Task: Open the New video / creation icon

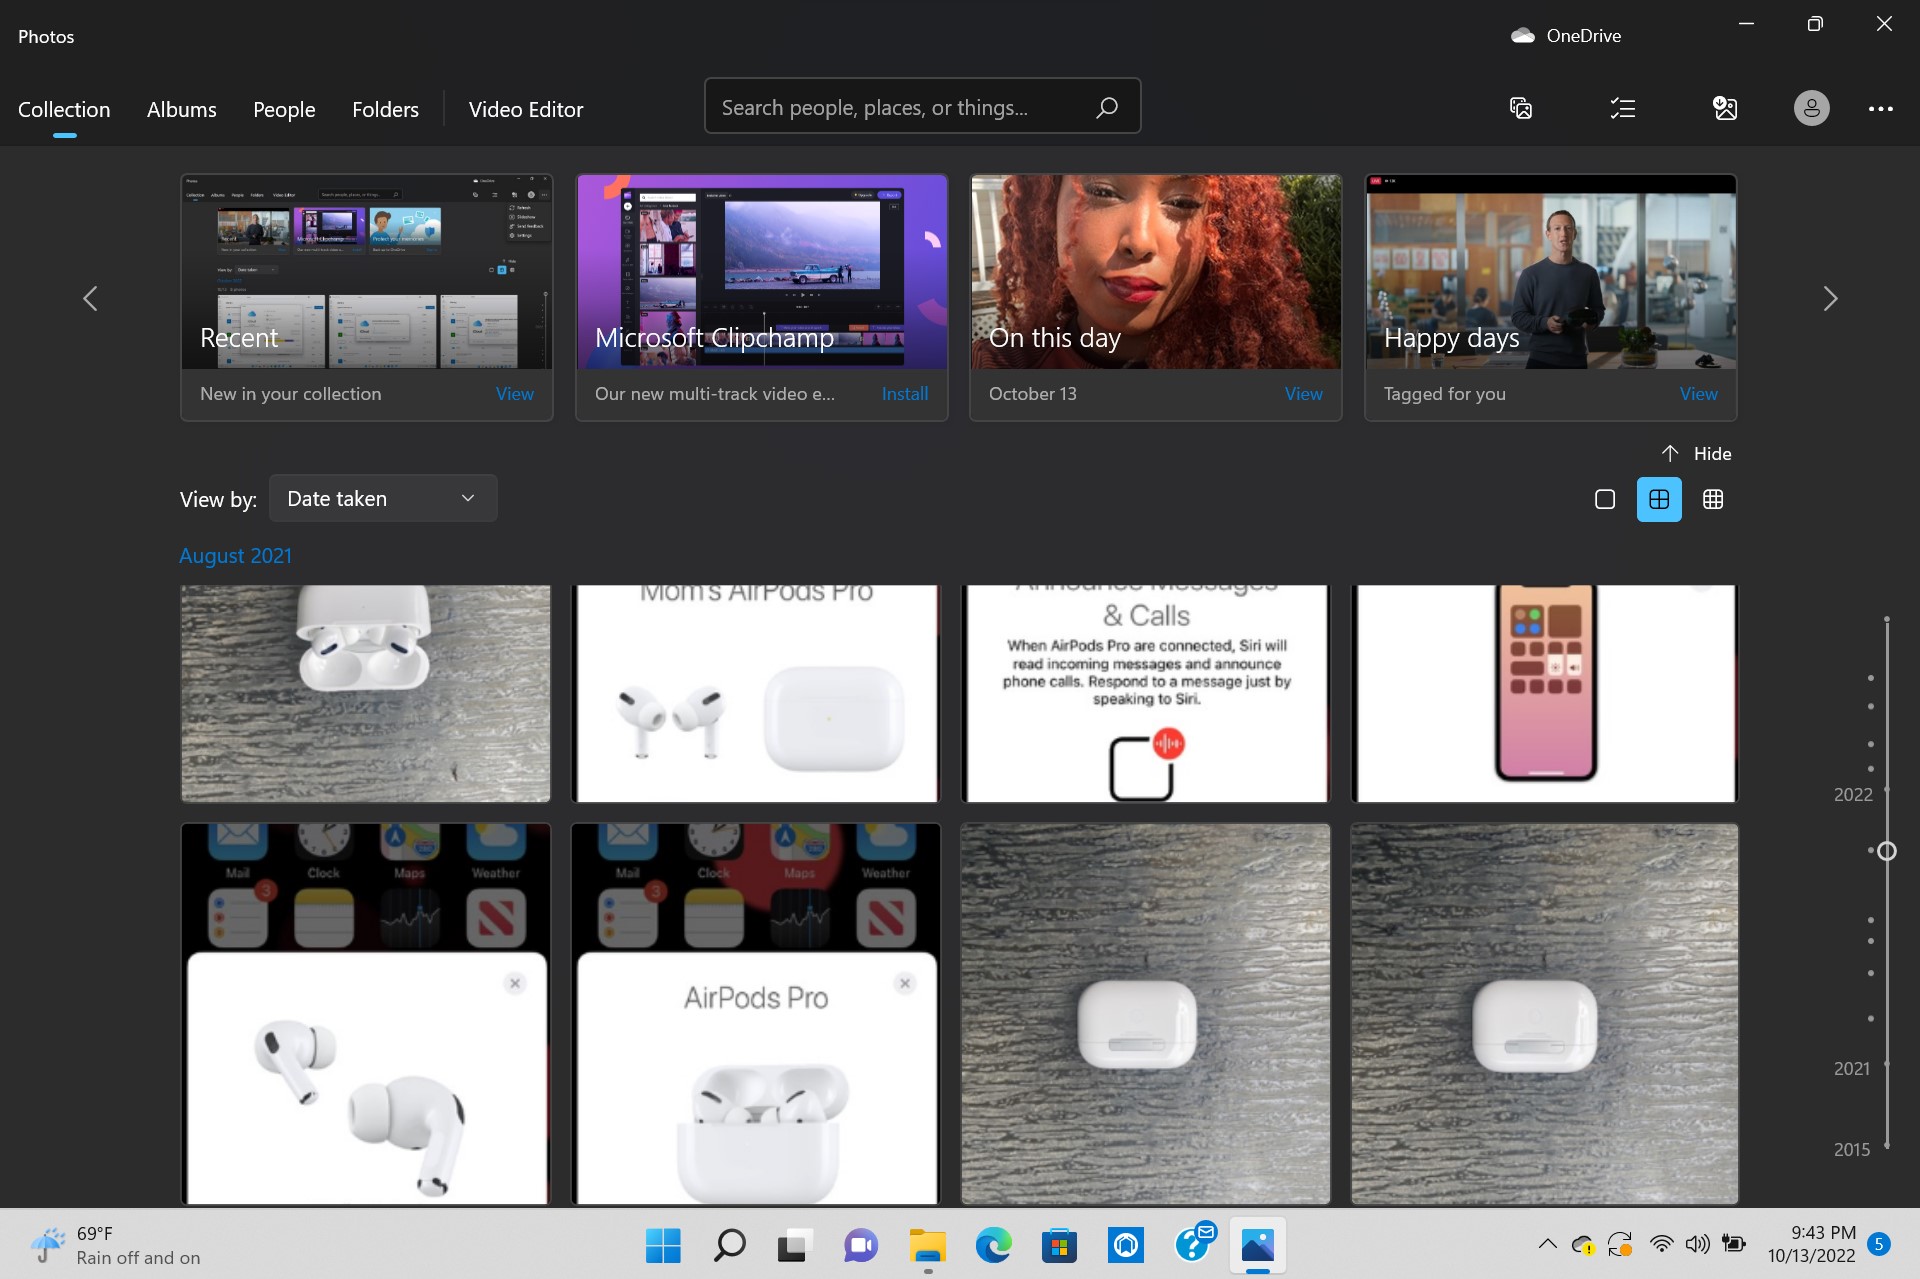Action: 1520,108
